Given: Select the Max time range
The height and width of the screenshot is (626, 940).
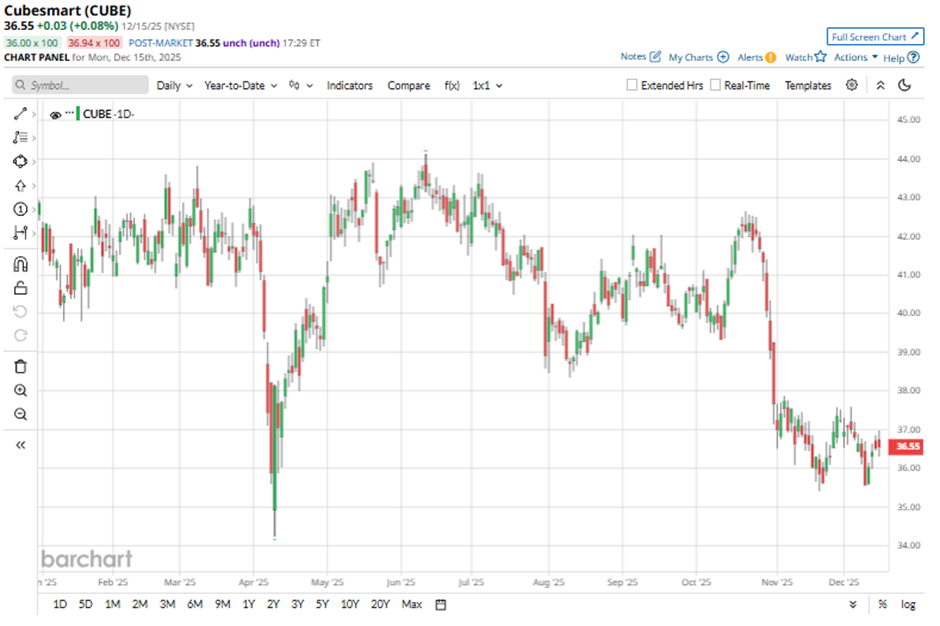Looking at the screenshot, I should pos(412,604).
